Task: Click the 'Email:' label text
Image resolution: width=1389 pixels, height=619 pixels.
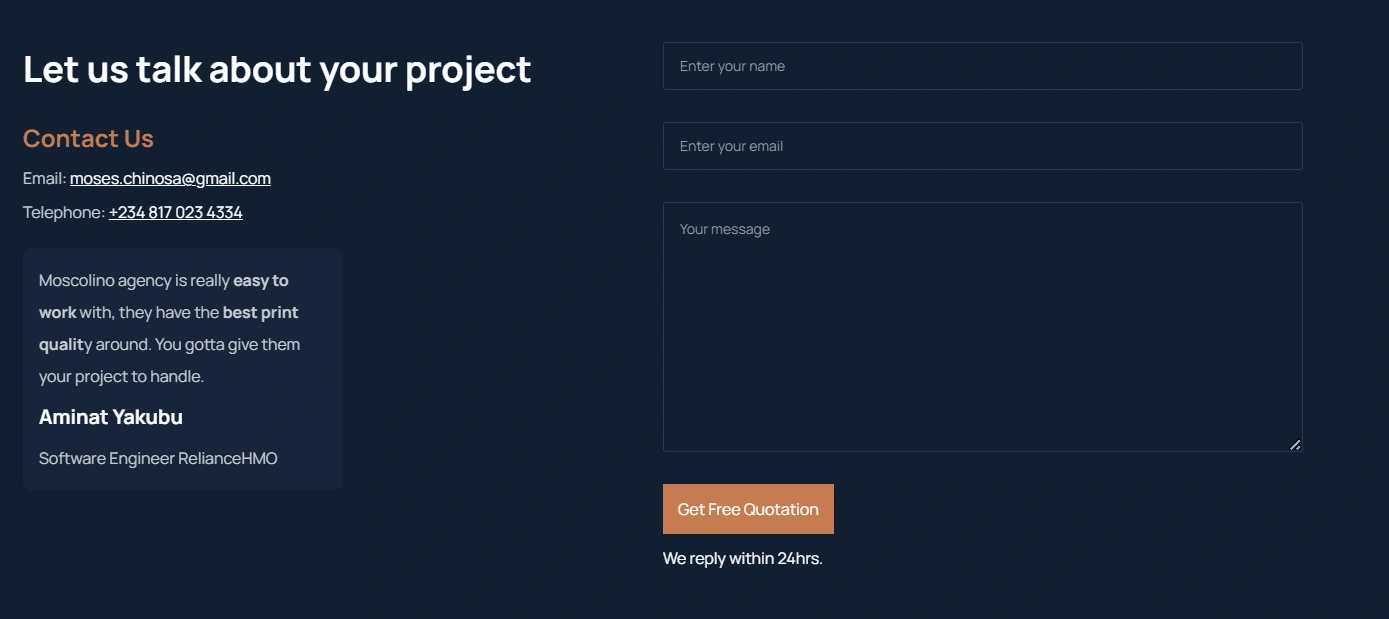Action: [x=44, y=179]
